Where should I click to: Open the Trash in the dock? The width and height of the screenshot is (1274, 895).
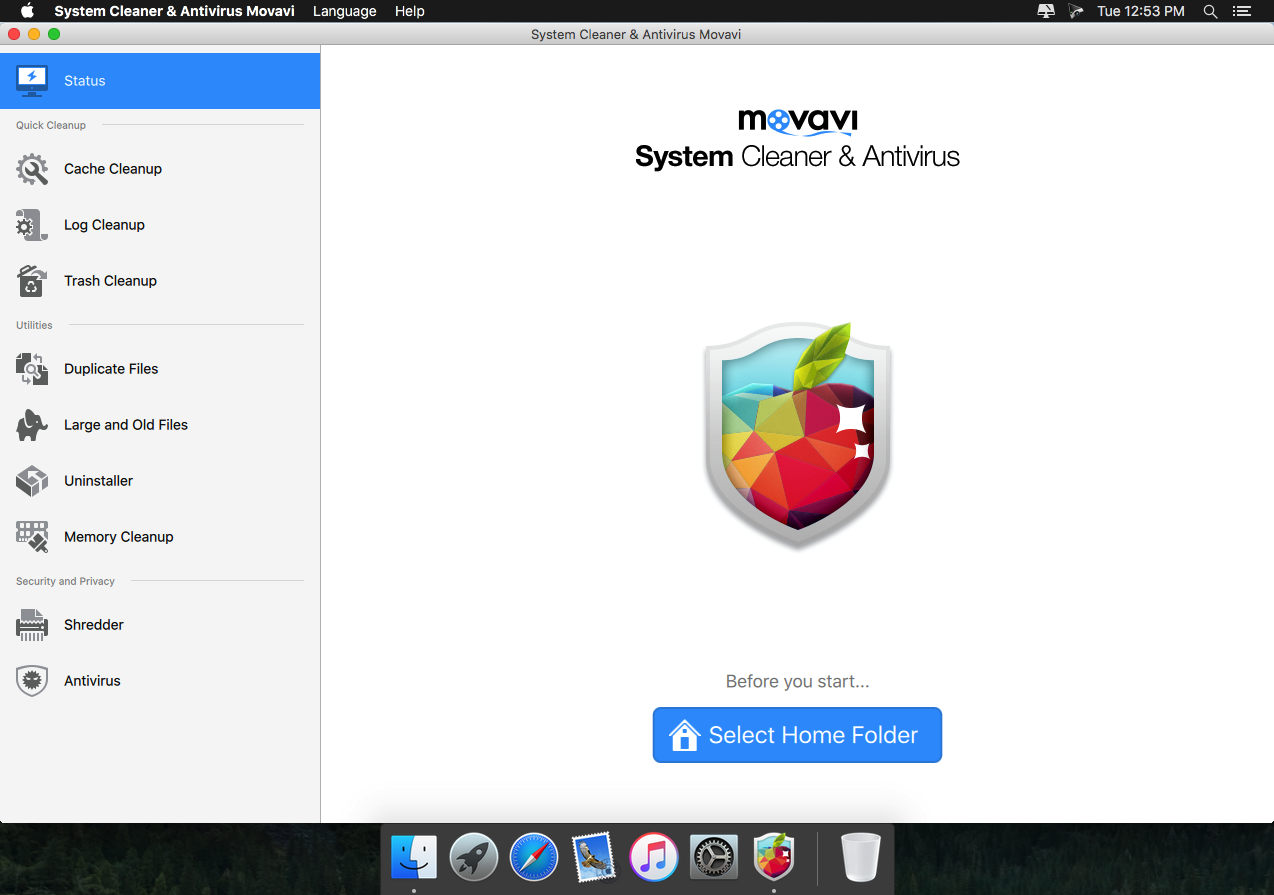(861, 857)
